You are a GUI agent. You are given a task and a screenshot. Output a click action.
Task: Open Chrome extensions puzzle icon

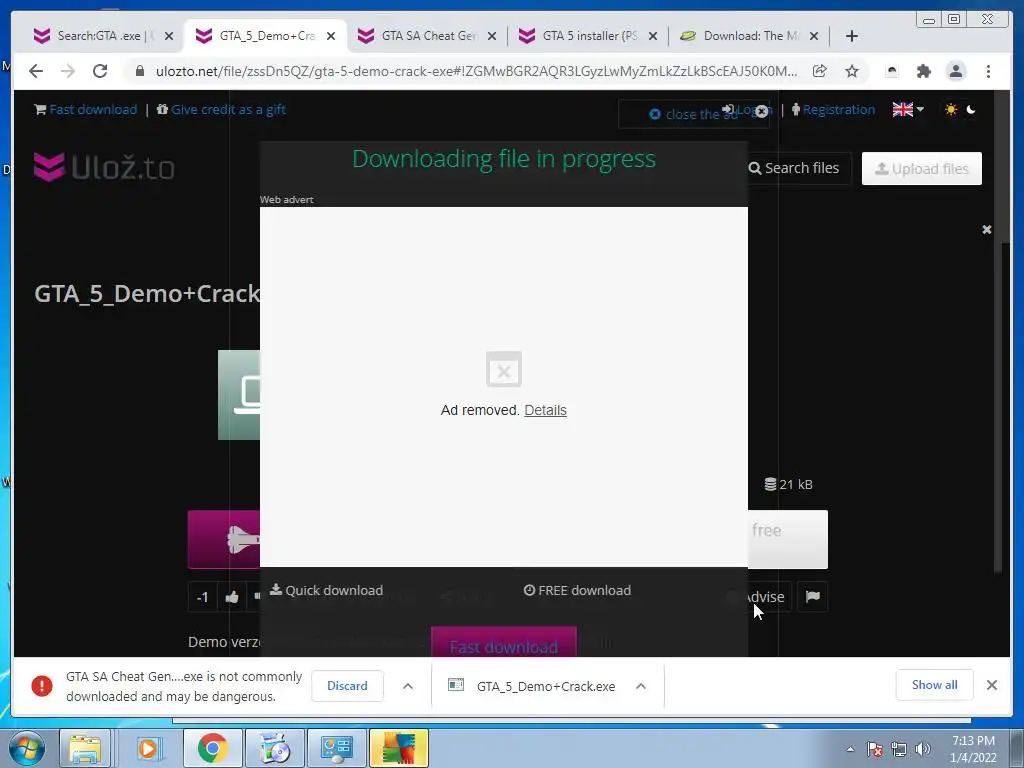pos(923,71)
